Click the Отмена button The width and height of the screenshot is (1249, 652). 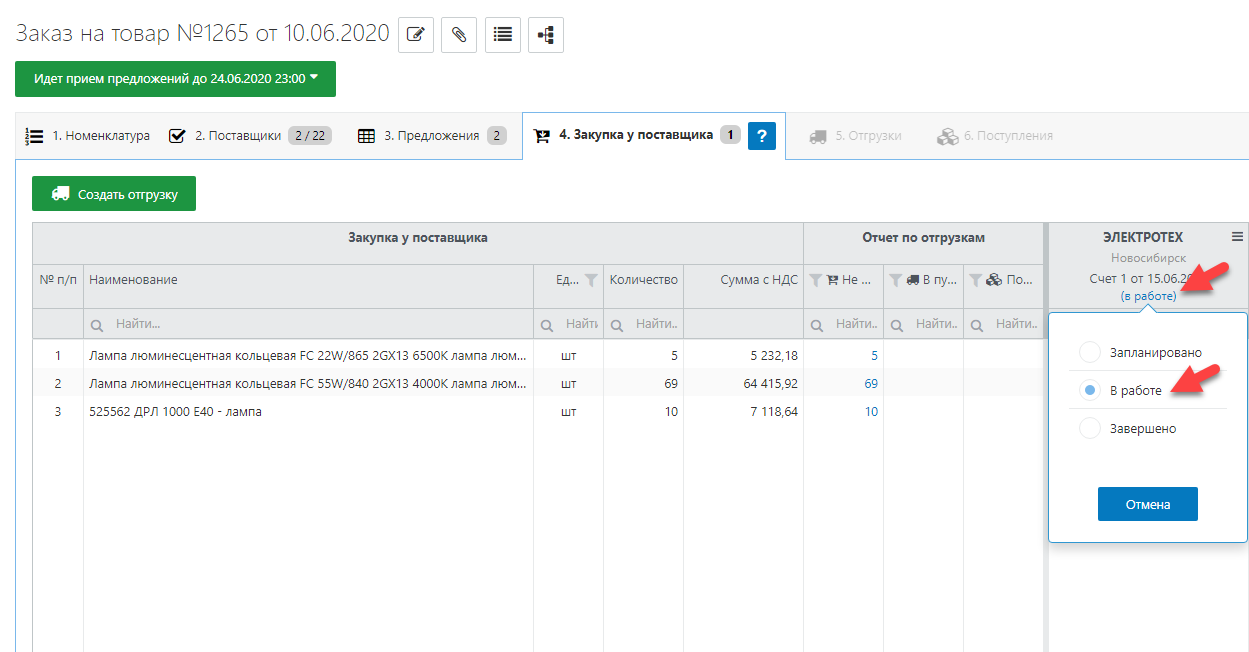tap(1147, 505)
